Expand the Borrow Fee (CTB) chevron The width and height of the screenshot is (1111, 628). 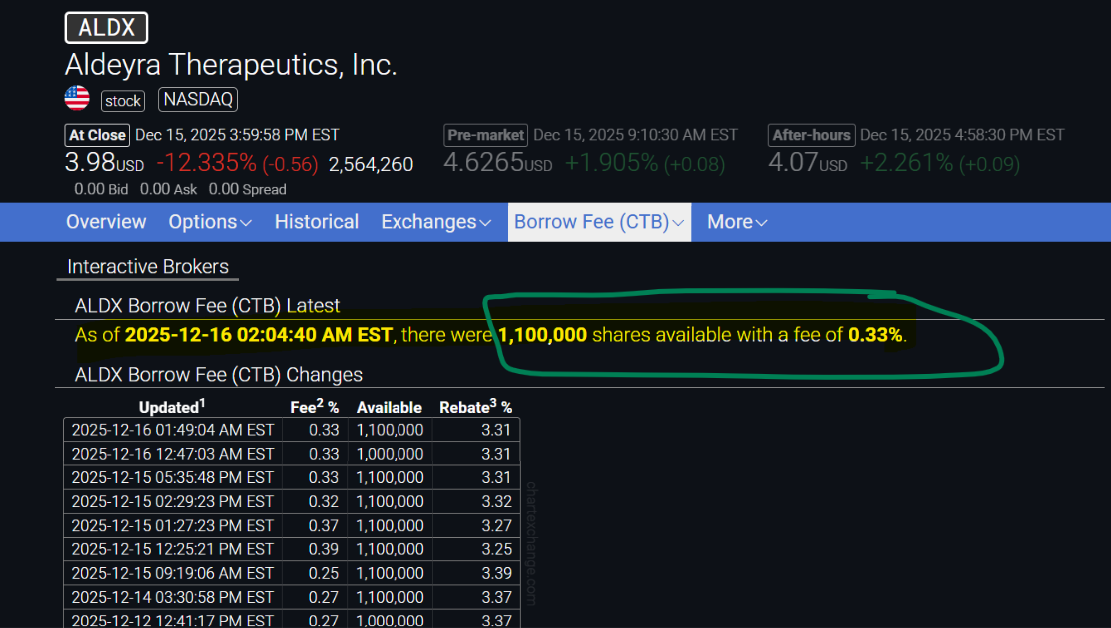[x=678, y=223]
